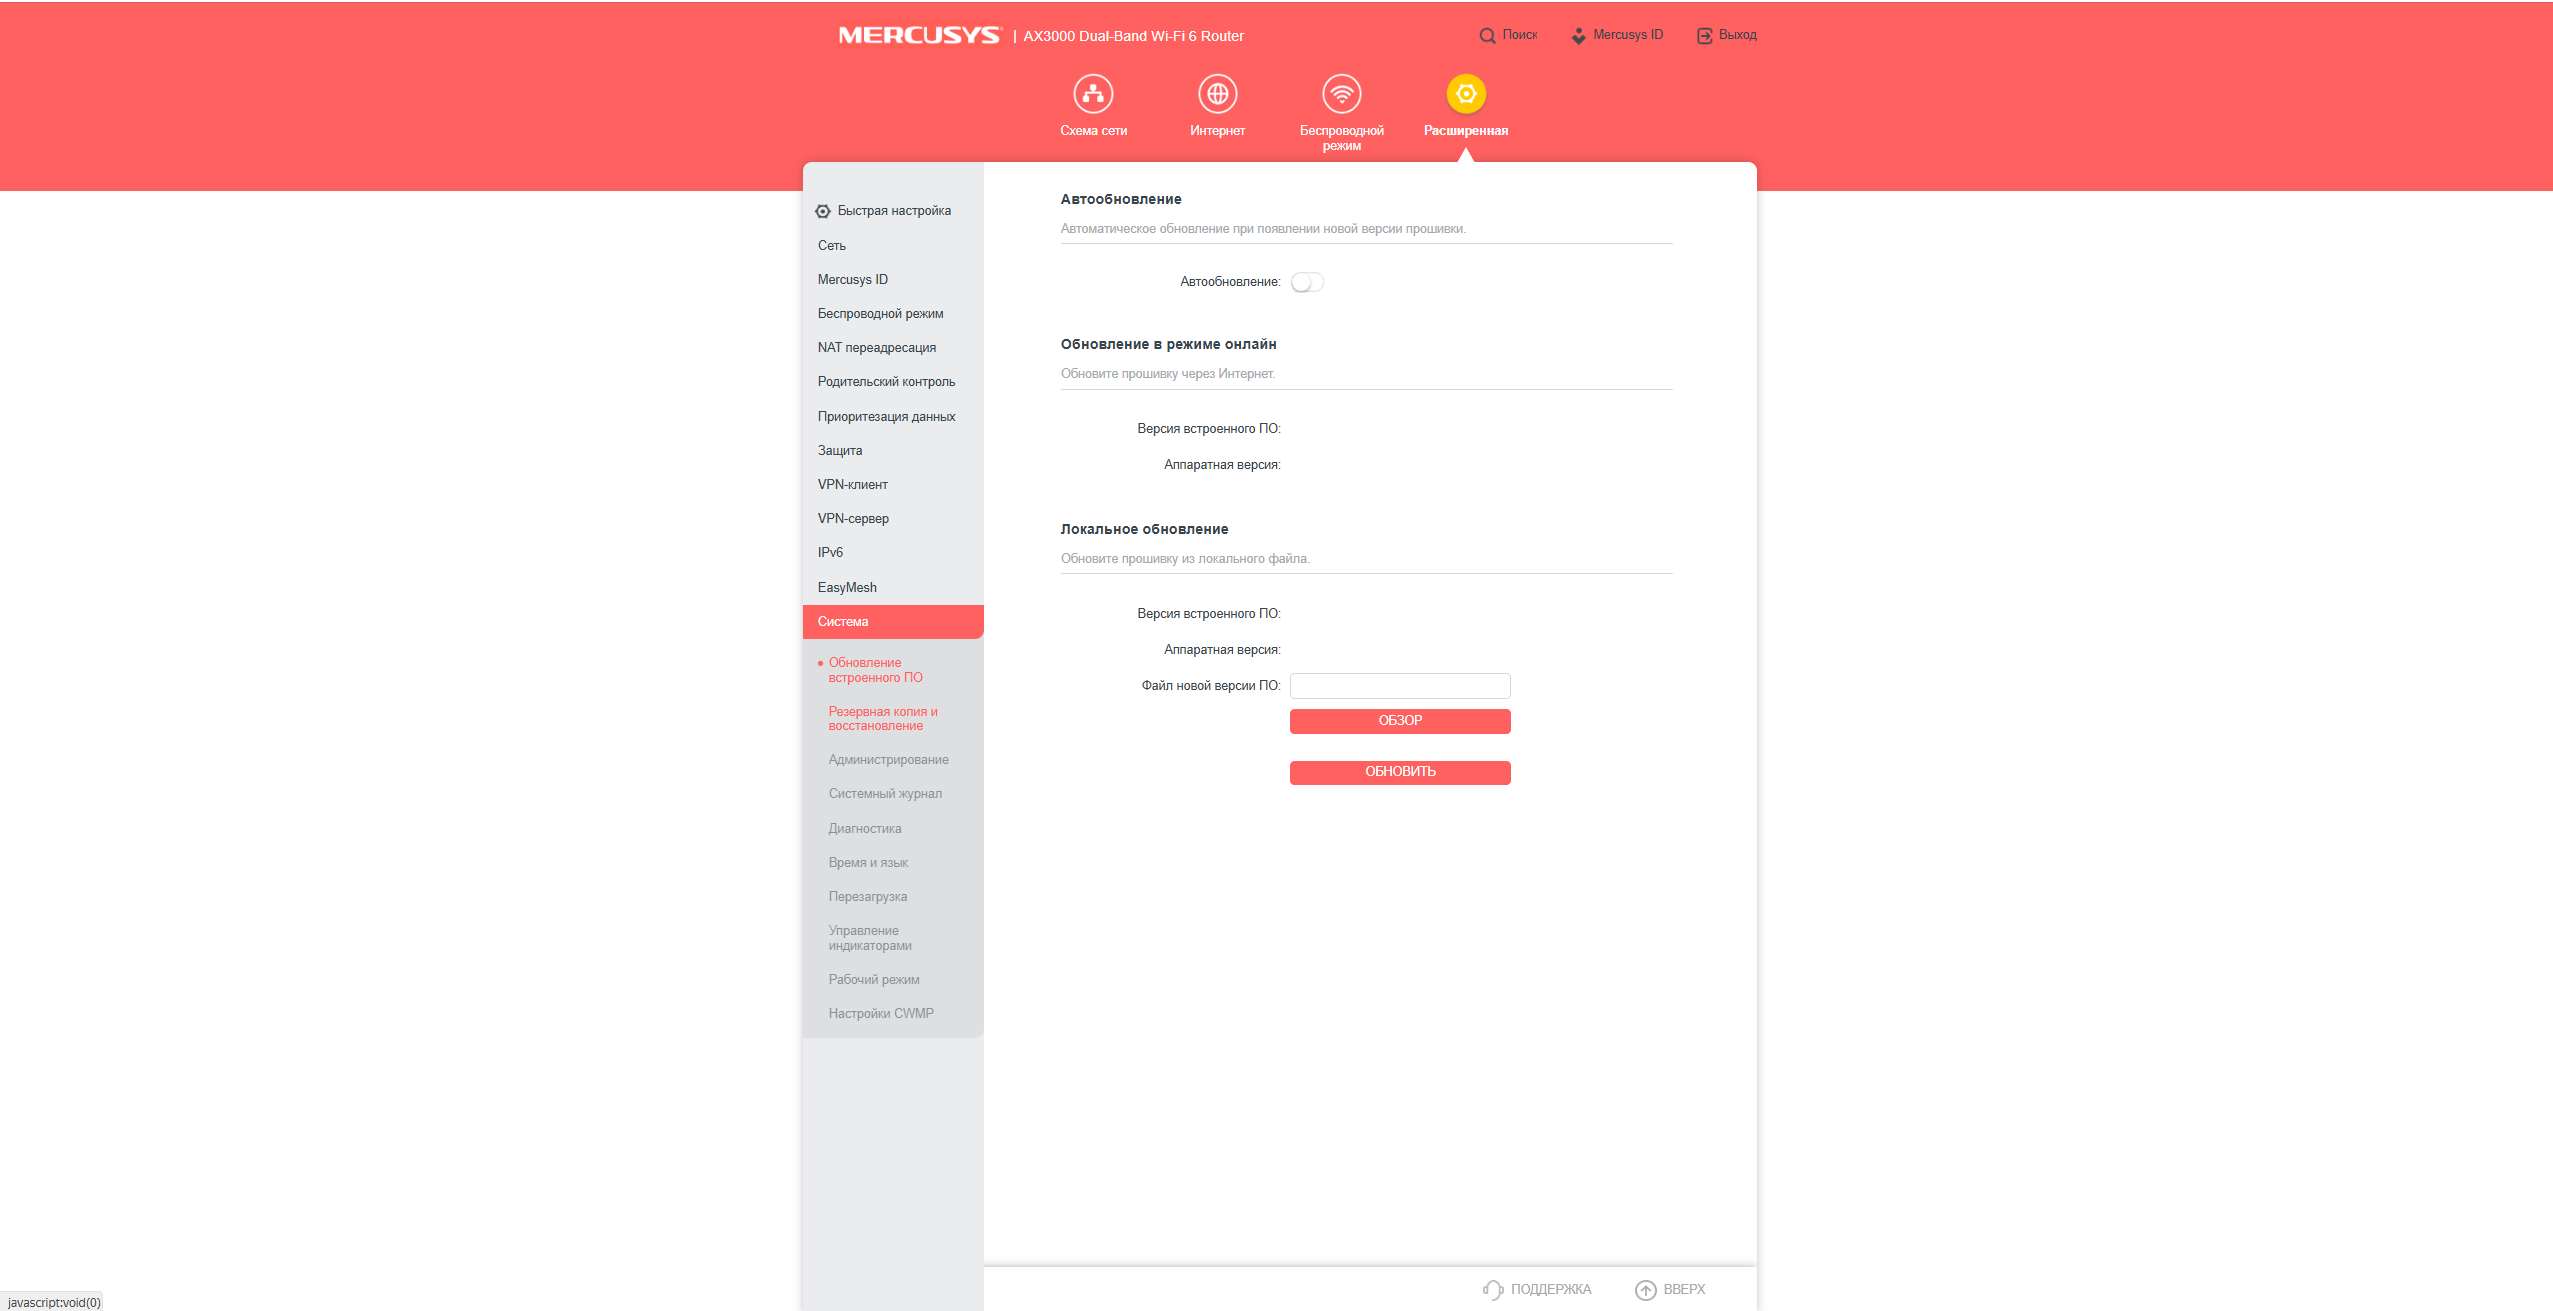This screenshot has height=1311, width=2553.
Task: Select Системный журнал in the sidebar
Action: [x=885, y=794]
